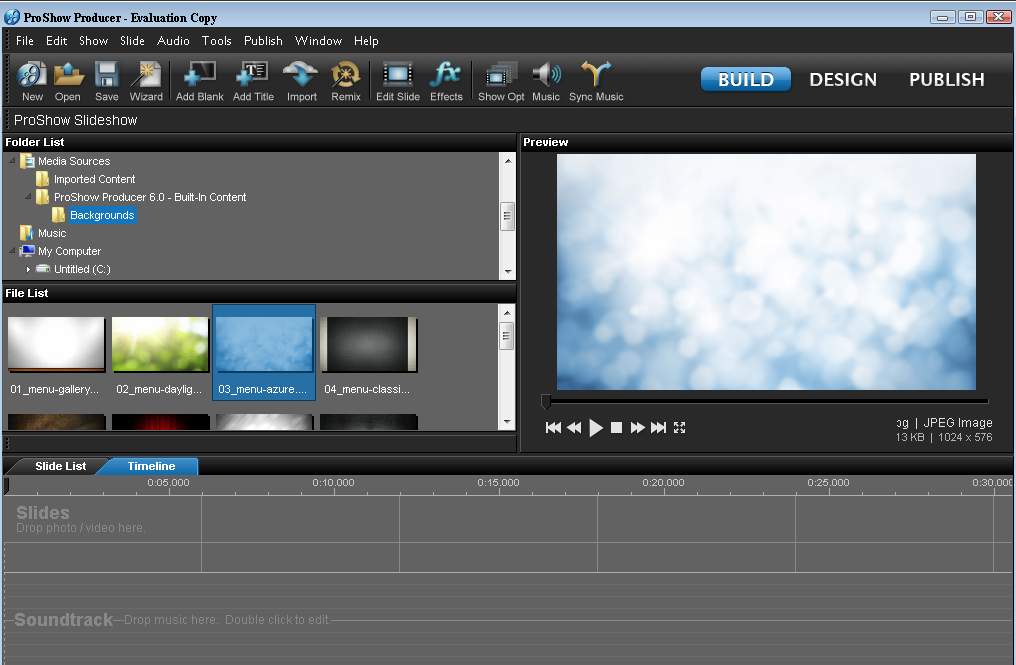1016x665 pixels.
Task: Click the timeline playhead at start
Action: click(x=6, y=485)
